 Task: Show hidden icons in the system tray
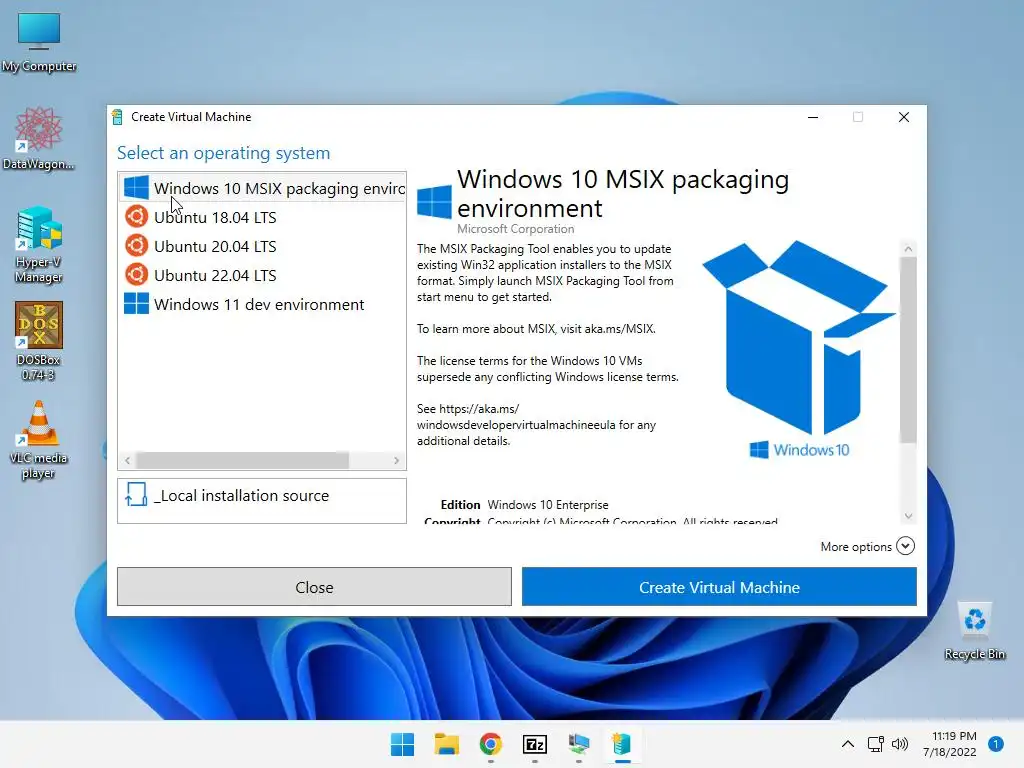(848, 744)
